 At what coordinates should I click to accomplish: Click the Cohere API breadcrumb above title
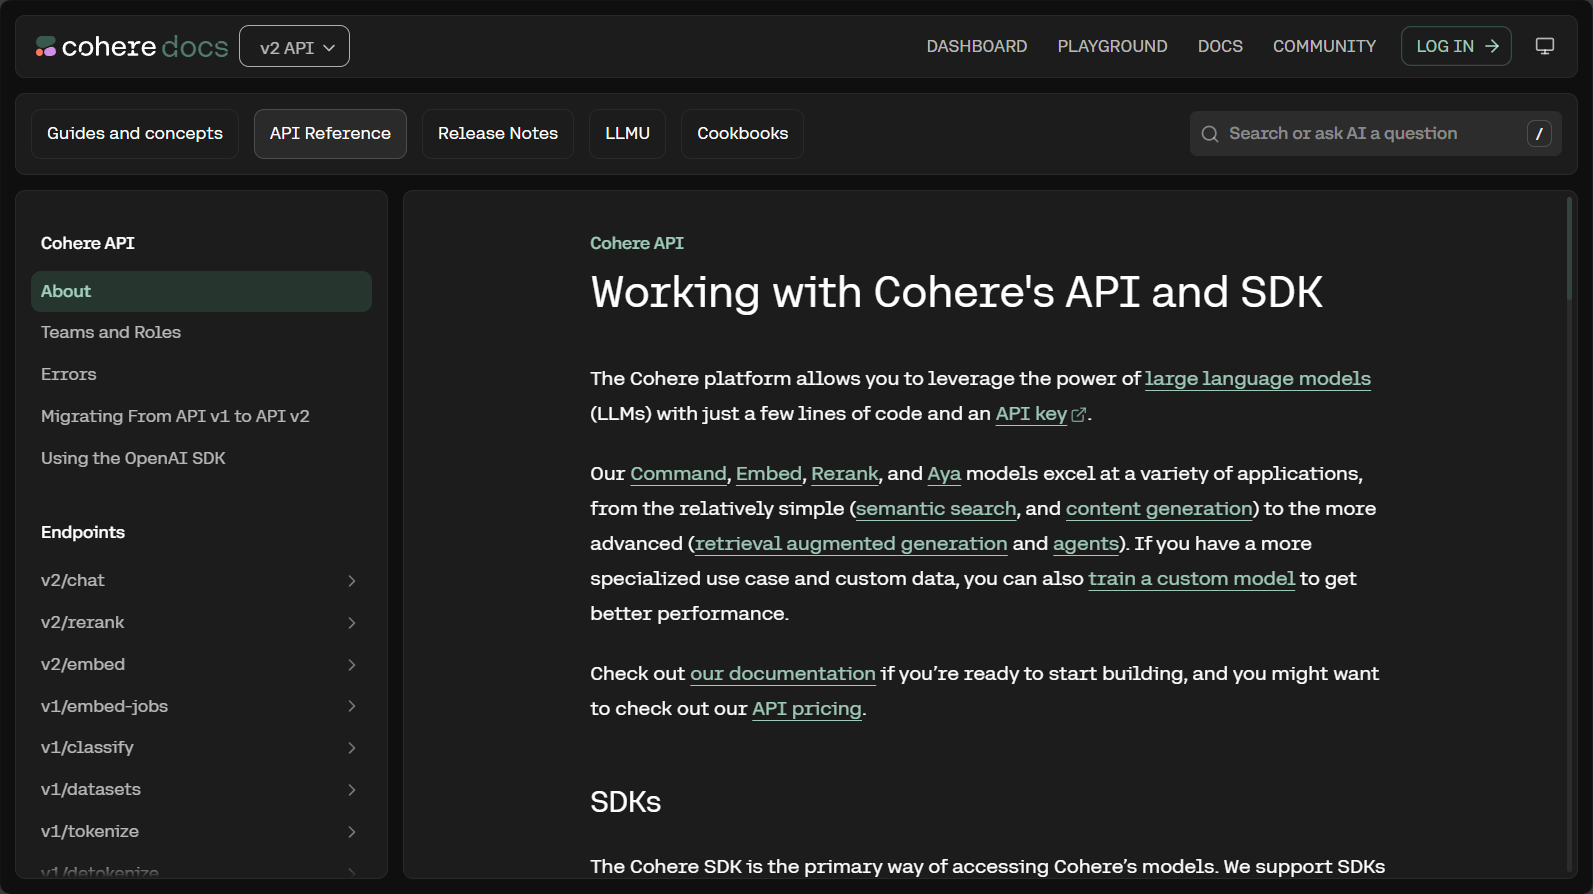click(x=637, y=243)
